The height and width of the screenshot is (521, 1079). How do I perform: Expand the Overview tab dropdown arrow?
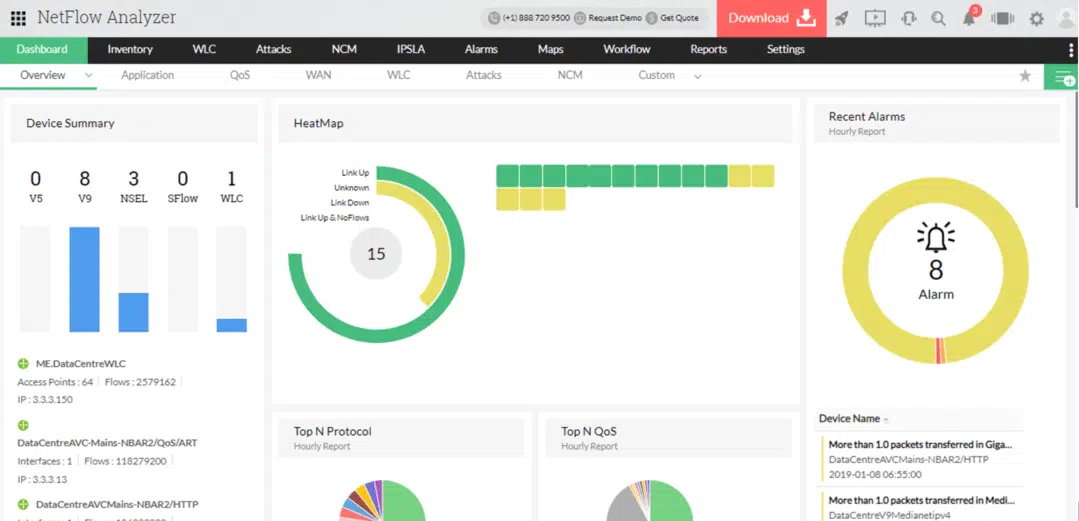coord(88,75)
